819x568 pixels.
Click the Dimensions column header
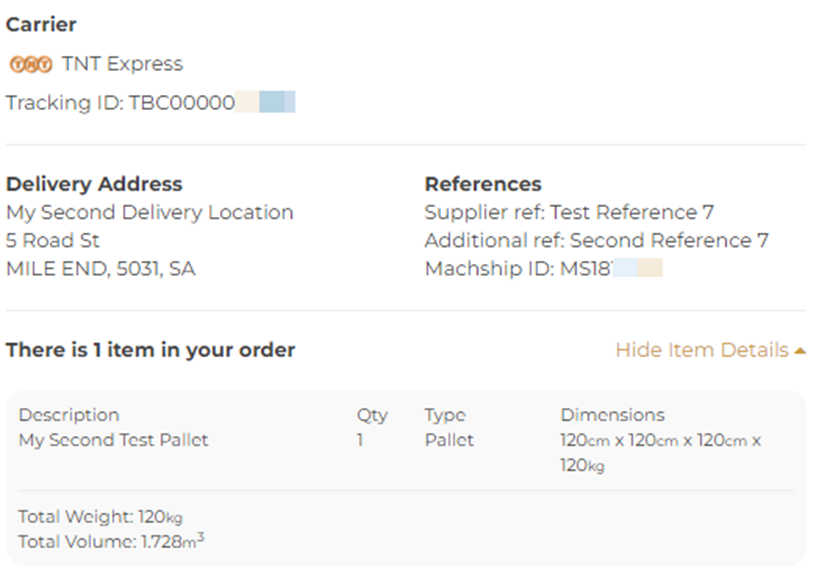tap(612, 415)
